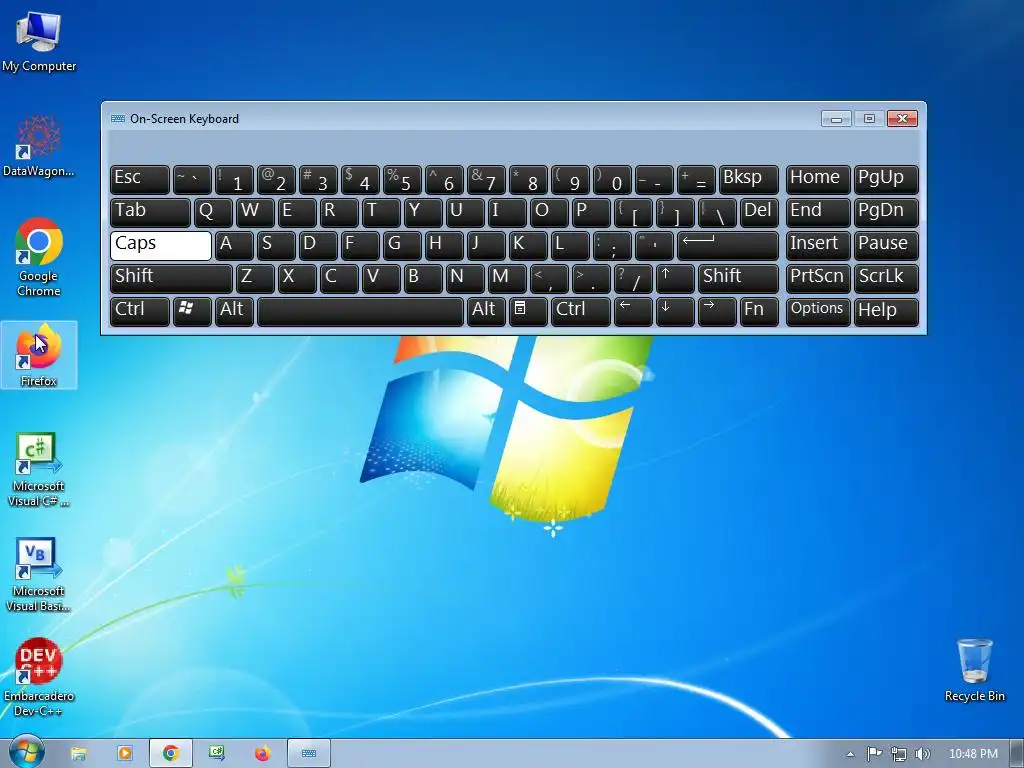The image size is (1024, 768).
Task: Click the Bksp key
Action: click(748, 180)
